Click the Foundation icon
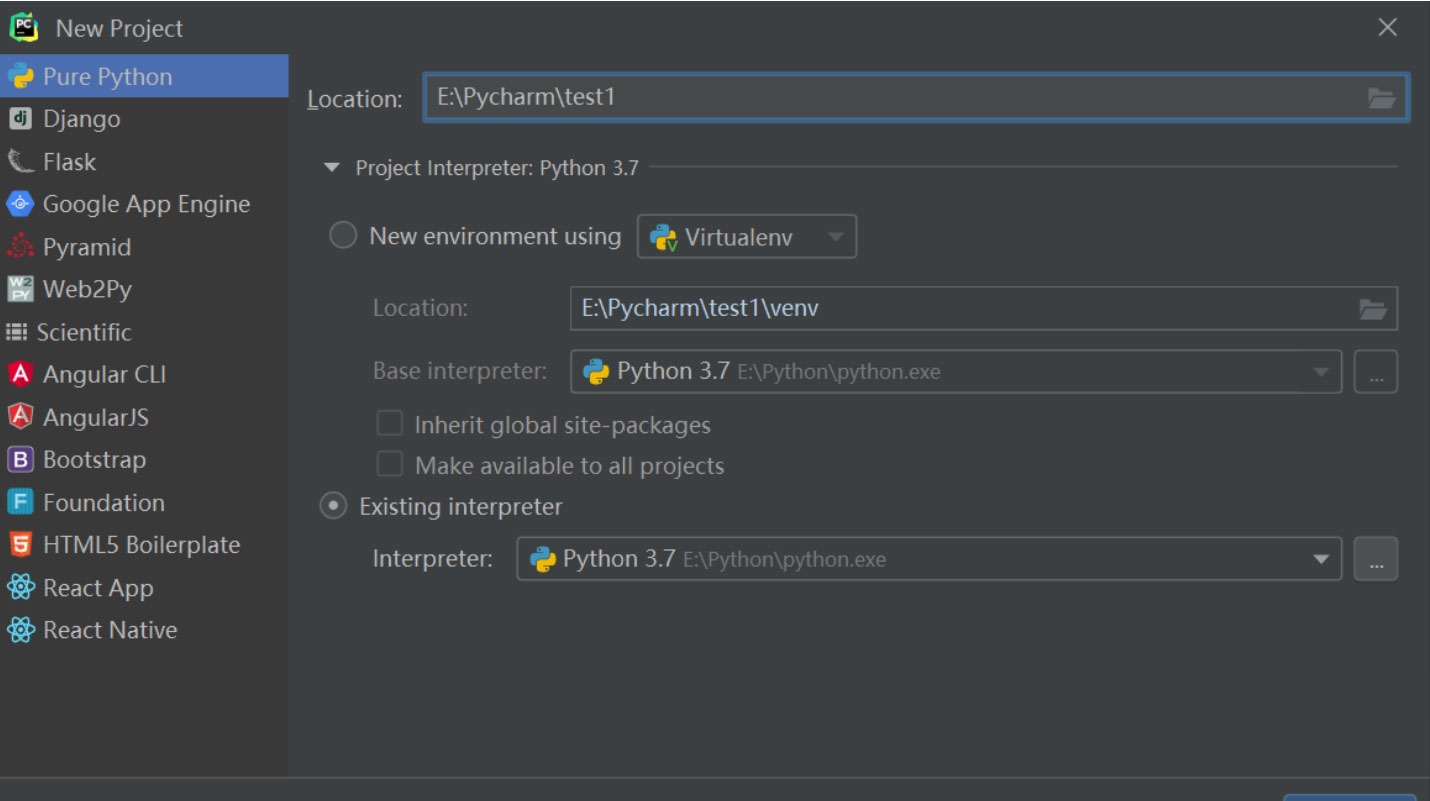1430x801 pixels. pyautogui.click(x=20, y=502)
